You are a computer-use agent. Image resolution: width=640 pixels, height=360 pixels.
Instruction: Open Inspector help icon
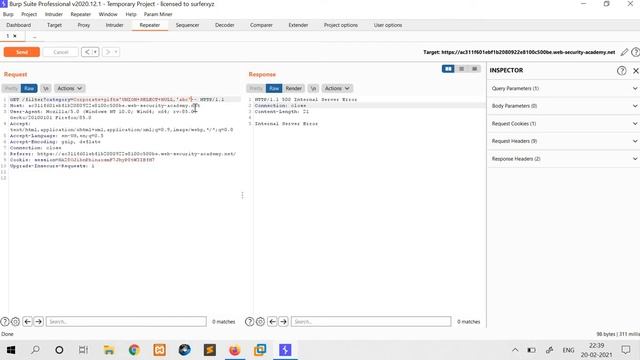coord(621,71)
